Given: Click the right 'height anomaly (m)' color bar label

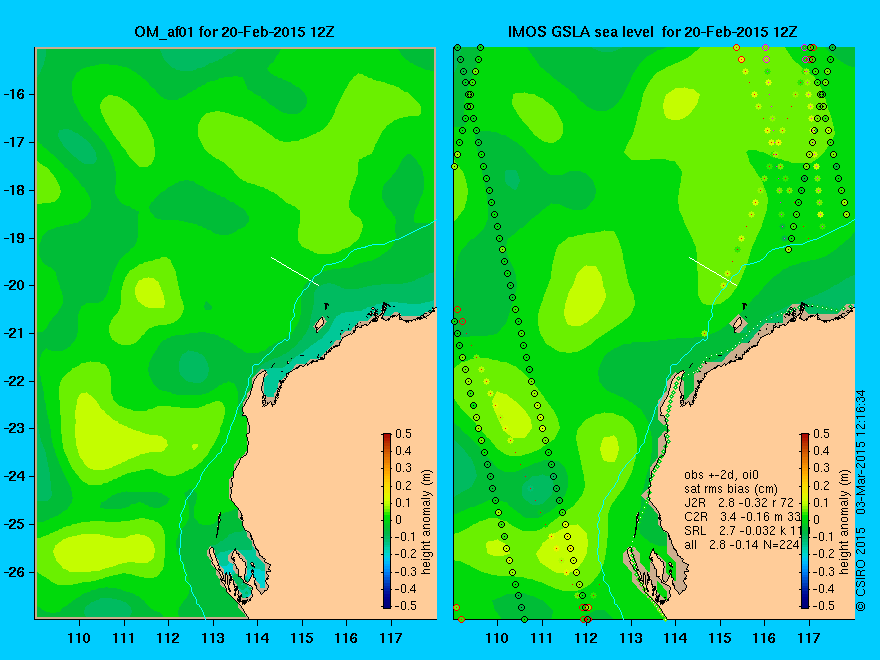Looking at the screenshot, I should coord(845,522).
